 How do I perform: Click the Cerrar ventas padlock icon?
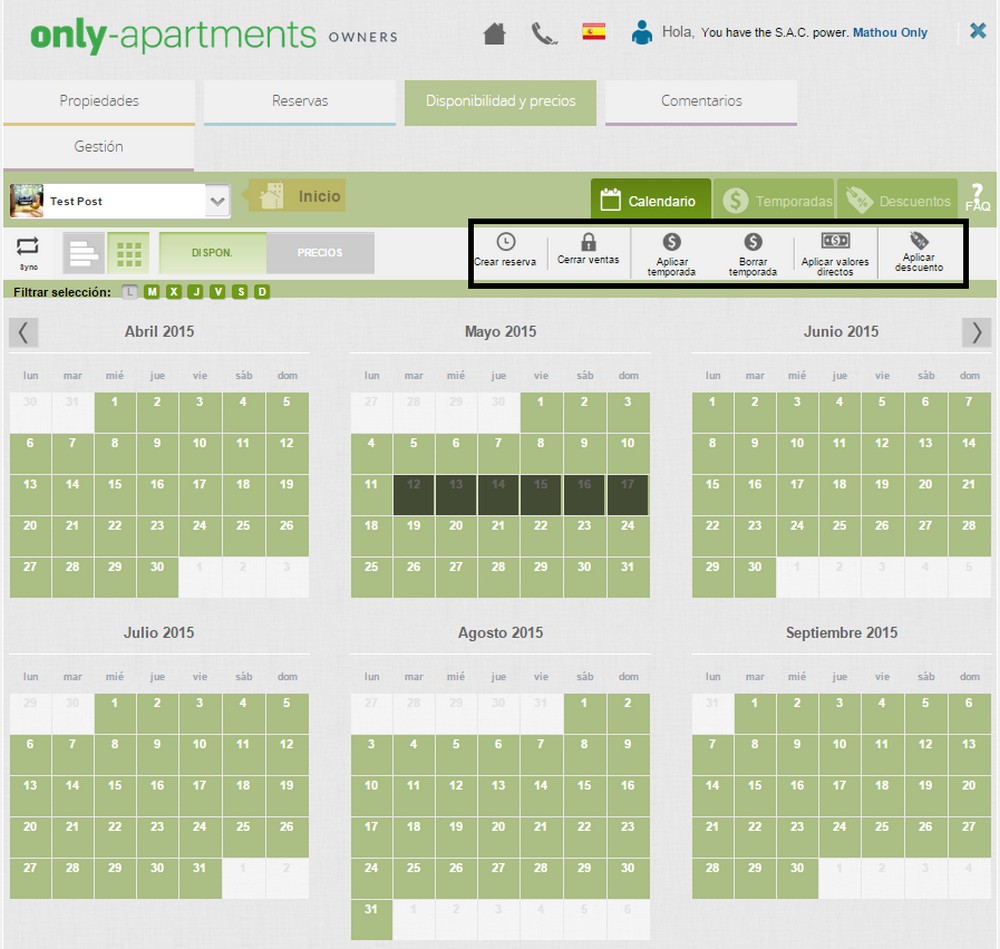pyautogui.click(x=588, y=242)
